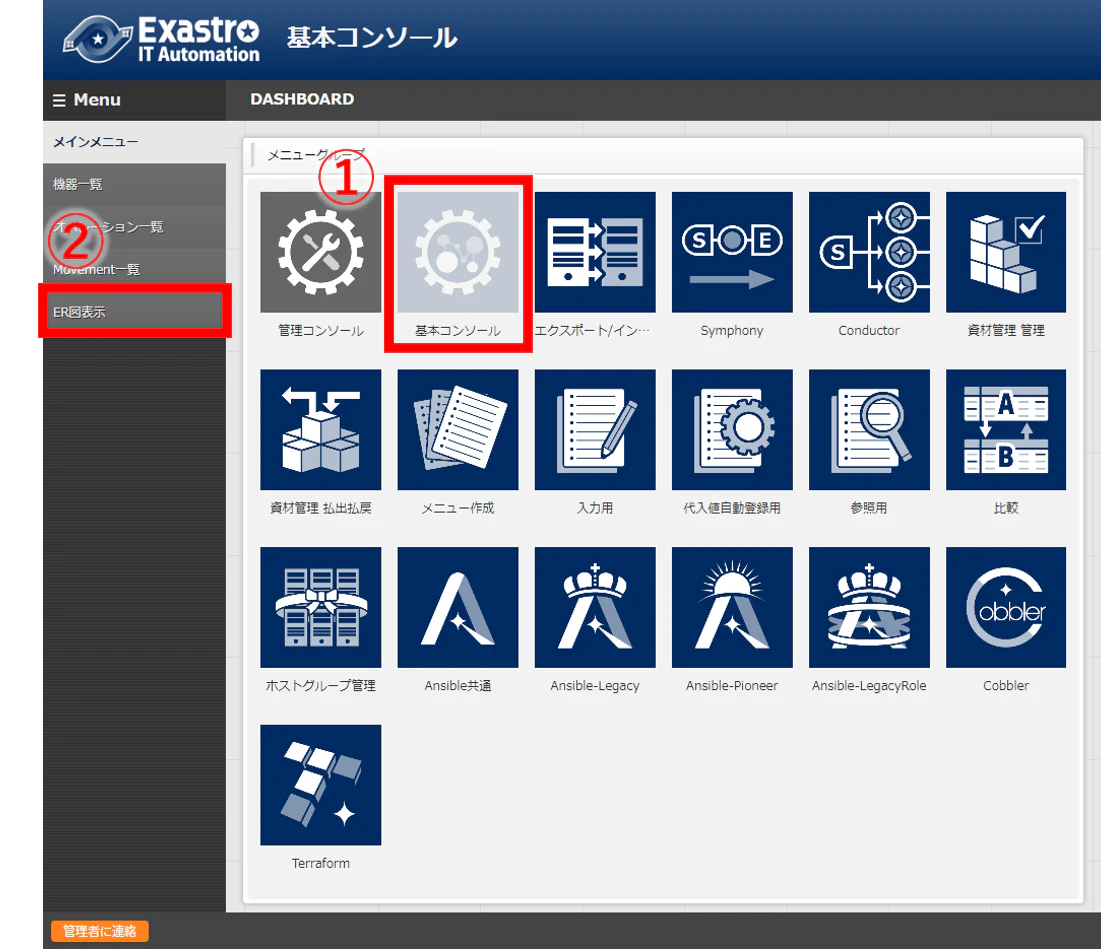Open Movement一覧 in the sidebar

(134, 270)
